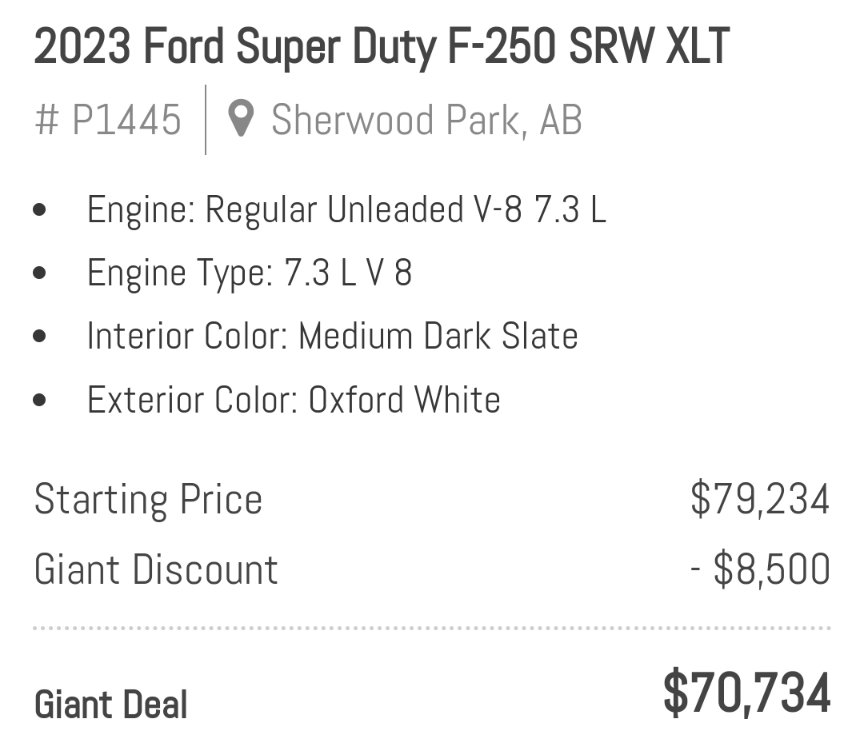Select the Engine Regular Unleaded V-8 line
864x743 pixels.
(347, 210)
